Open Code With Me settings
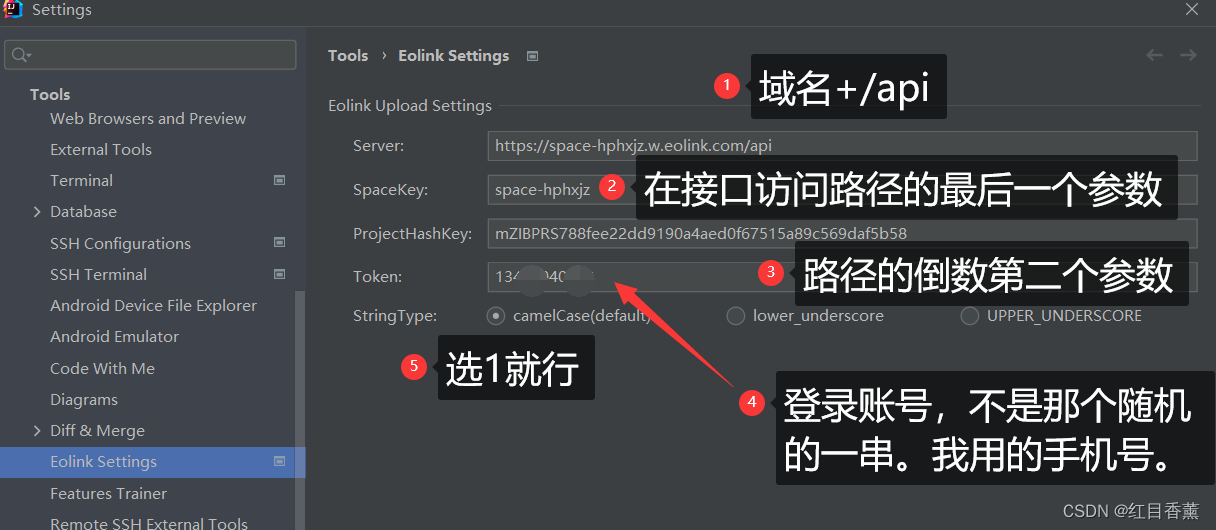 click(x=102, y=368)
